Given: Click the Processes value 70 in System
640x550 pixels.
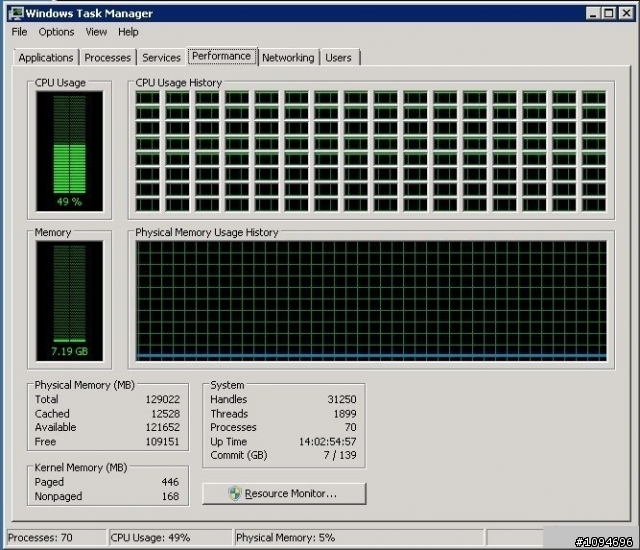Looking at the screenshot, I should (x=351, y=427).
